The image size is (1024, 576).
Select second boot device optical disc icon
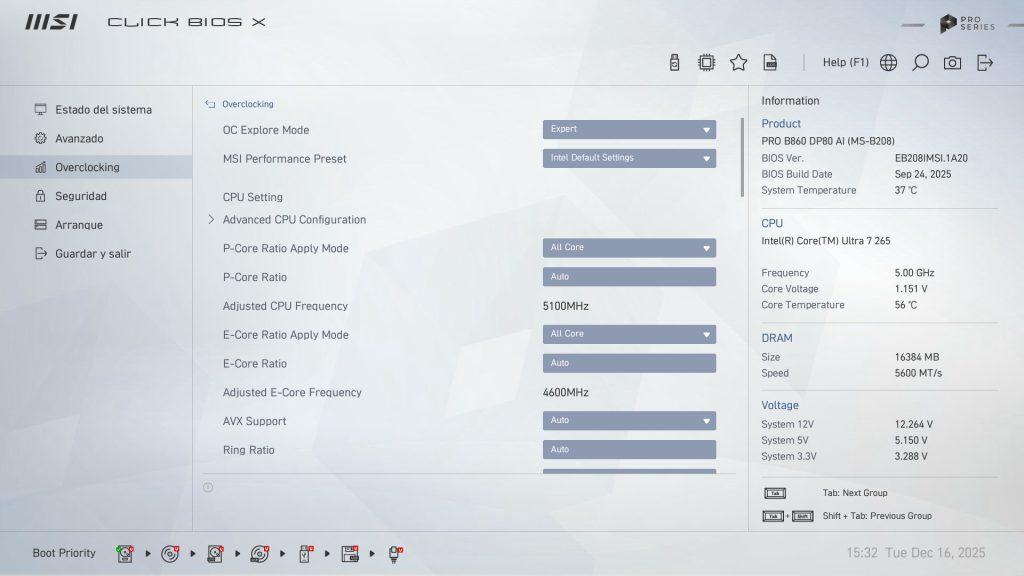170,554
